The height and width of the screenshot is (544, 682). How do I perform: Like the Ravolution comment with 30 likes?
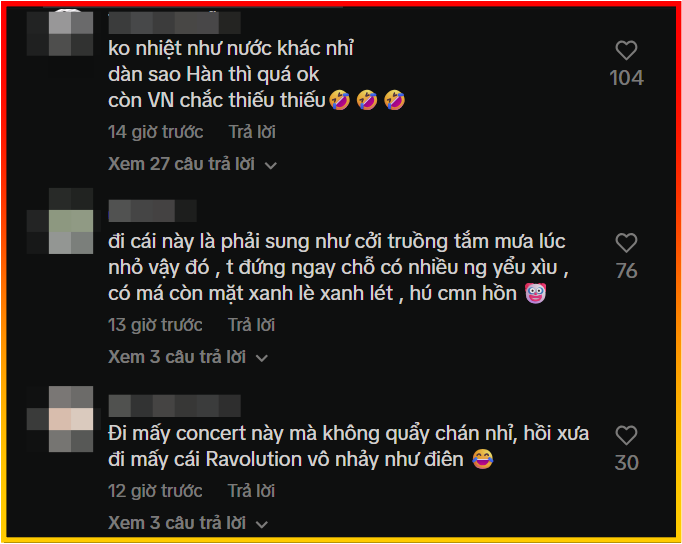pyautogui.click(x=626, y=435)
